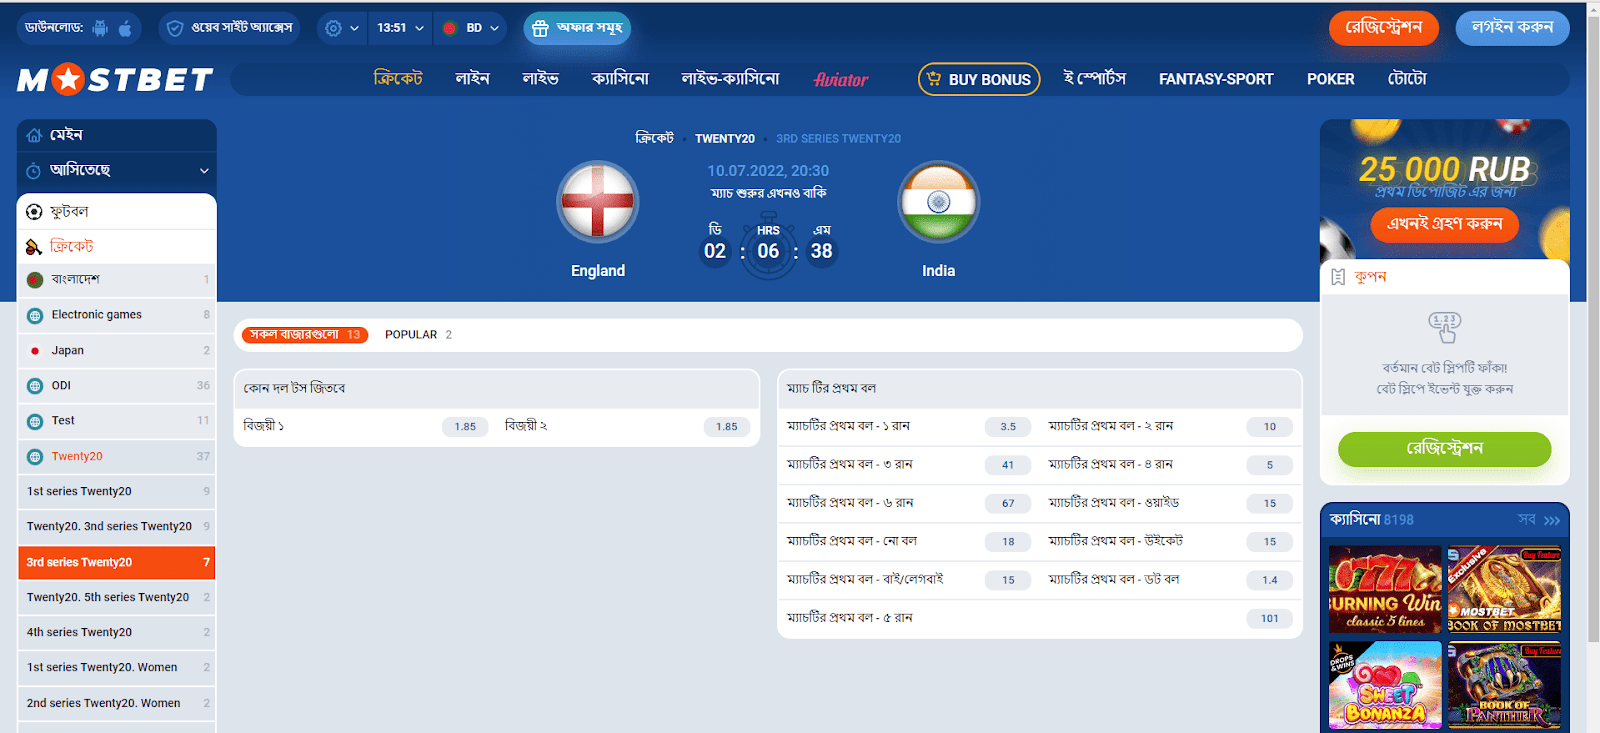Select first ball ৫ রান odds 101
Screen dimensions: 1600x733
1270,619
